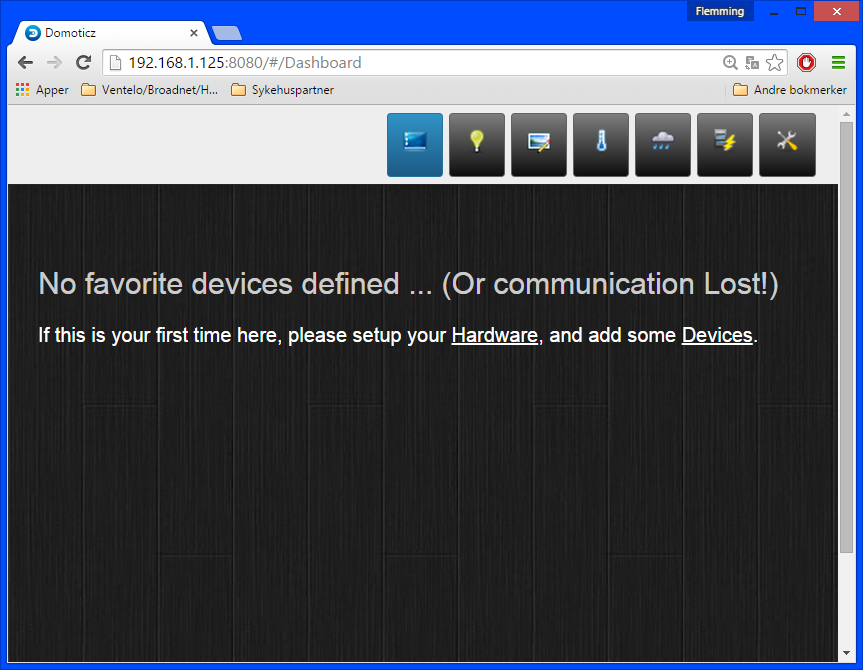Image resolution: width=863 pixels, height=670 pixels.
Task: Open the Temperature thermometer icon
Action: (x=601, y=145)
